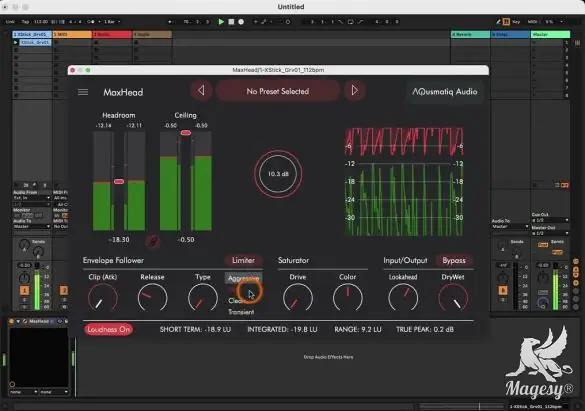
Task: Open the 1 Bar quantization dropdown
Action: tap(112, 22)
